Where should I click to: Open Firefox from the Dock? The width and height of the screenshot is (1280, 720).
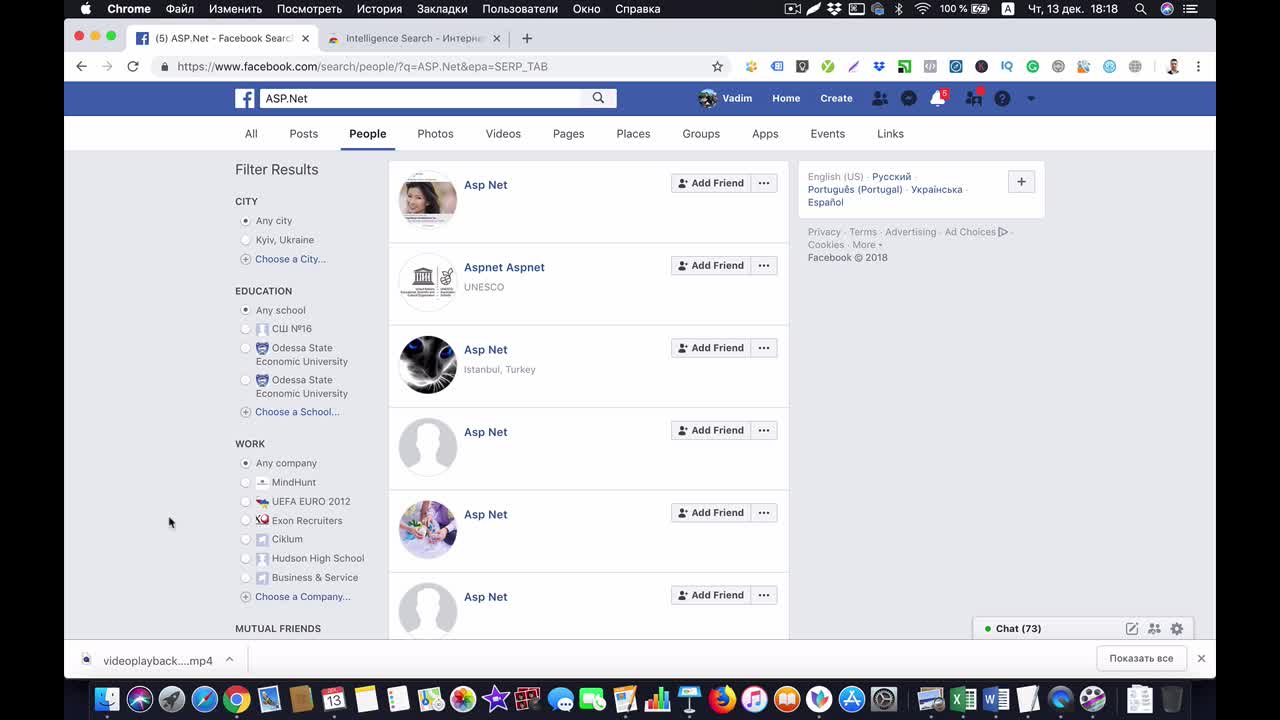coord(722,699)
